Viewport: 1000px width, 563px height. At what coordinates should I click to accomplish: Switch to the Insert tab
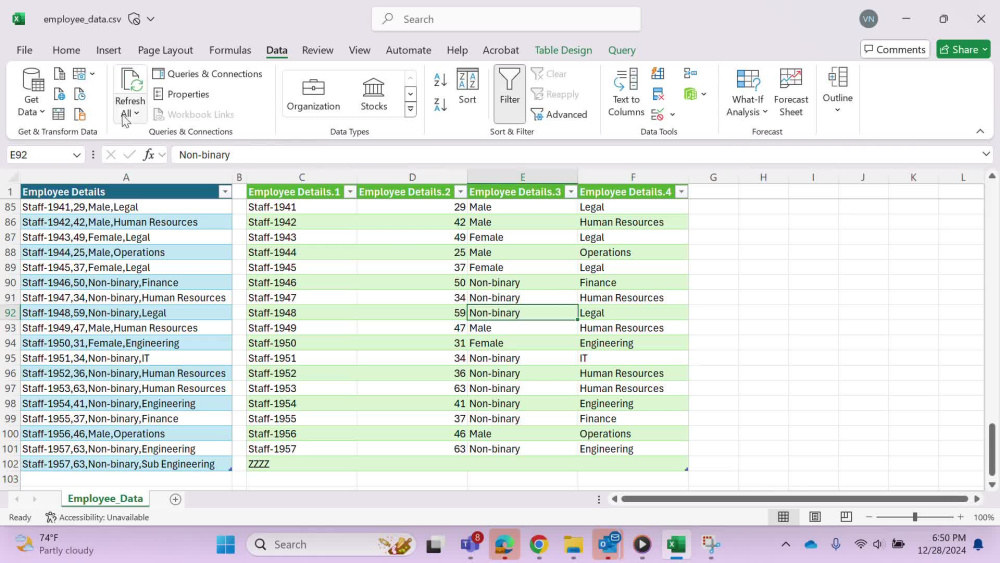[108, 50]
